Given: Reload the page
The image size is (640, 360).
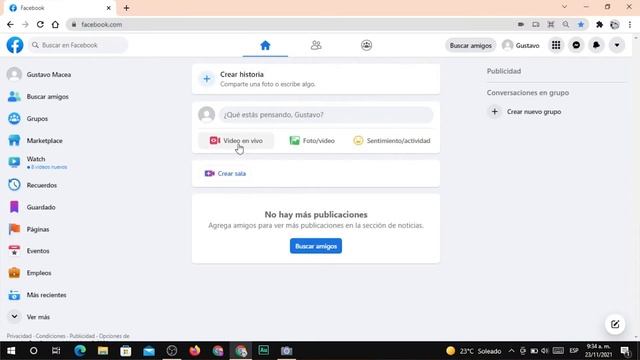Looking at the screenshot, I should point(40,24).
